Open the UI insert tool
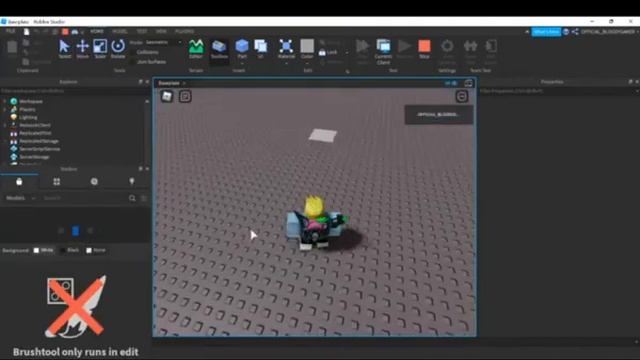 click(x=260, y=49)
